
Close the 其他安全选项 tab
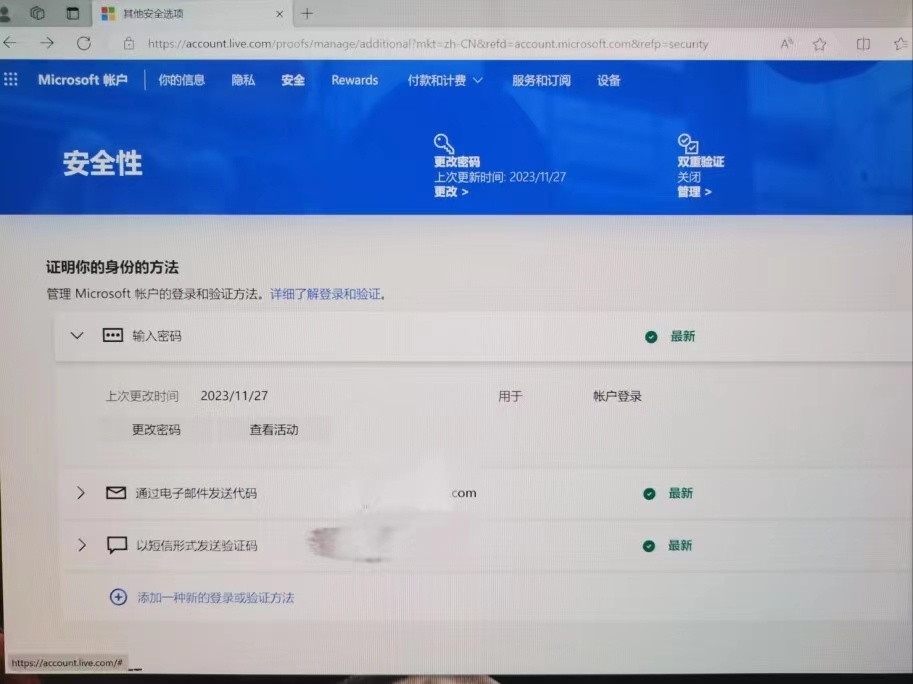pos(279,14)
